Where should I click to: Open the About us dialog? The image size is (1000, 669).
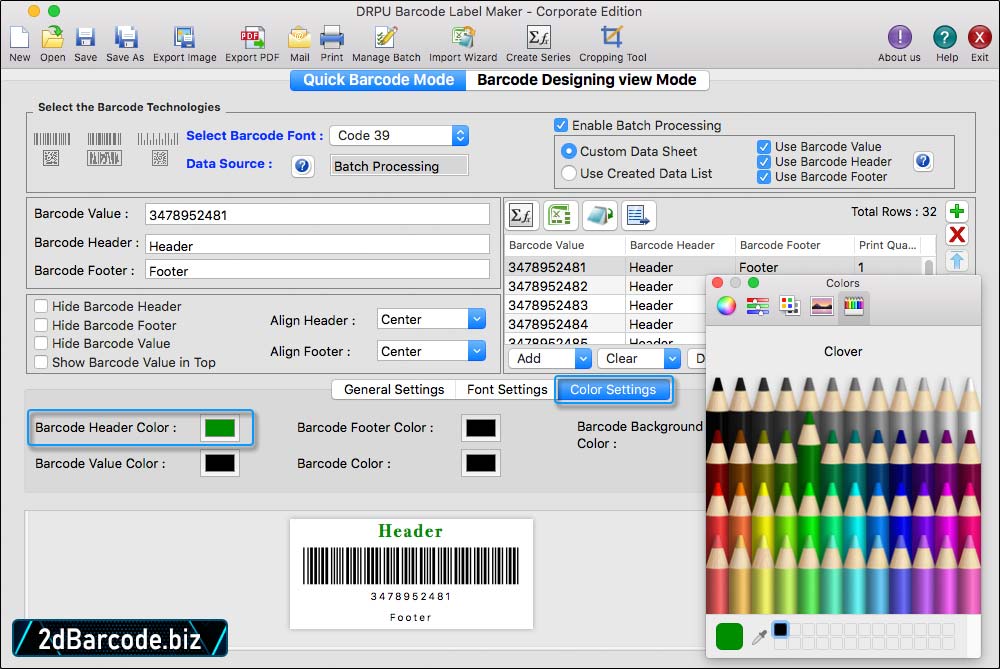pyautogui.click(x=899, y=43)
